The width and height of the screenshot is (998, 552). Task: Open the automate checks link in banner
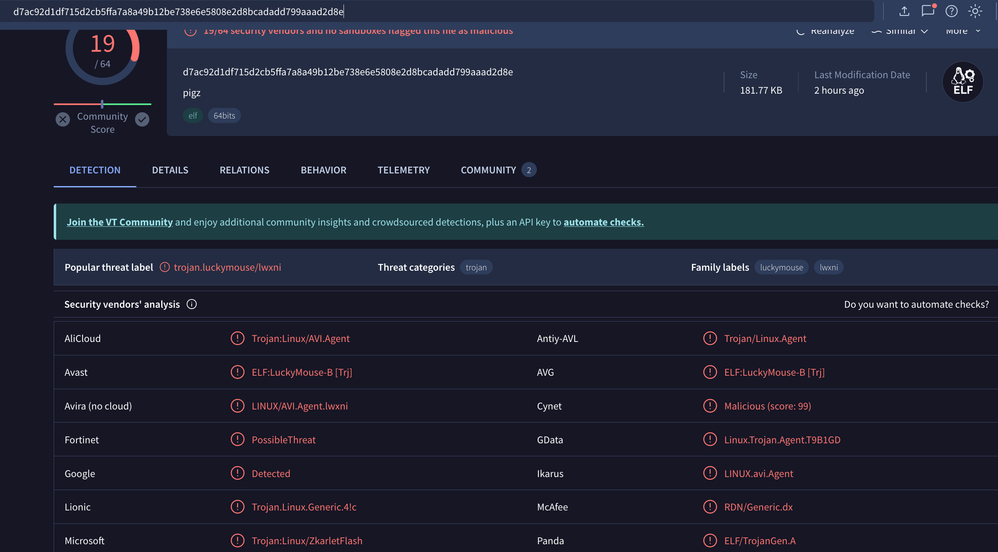603,222
